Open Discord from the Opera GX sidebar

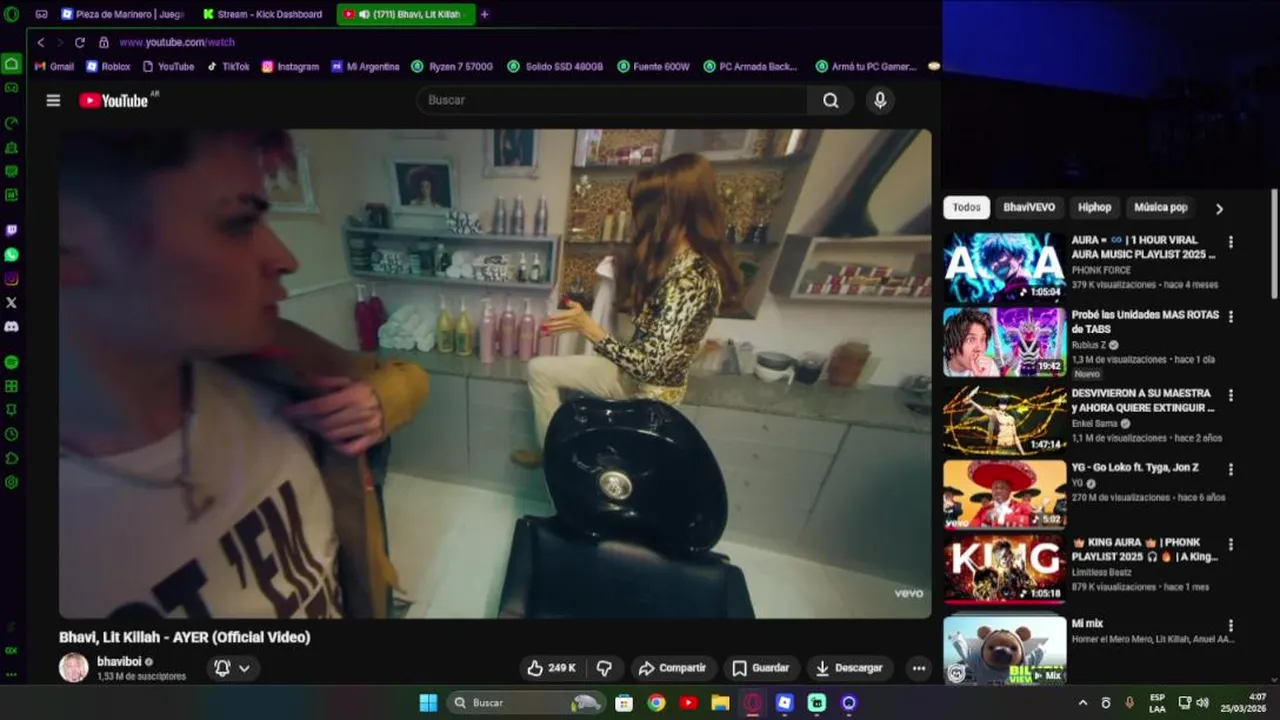coord(11,327)
